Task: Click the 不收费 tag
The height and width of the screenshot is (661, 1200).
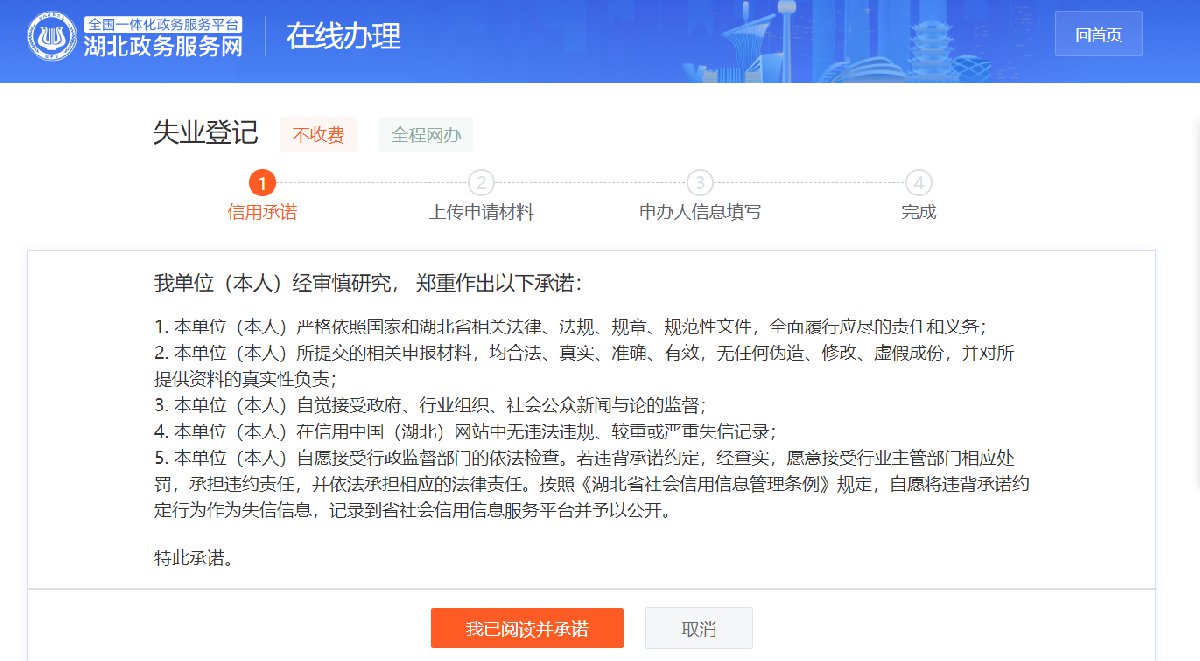Action: pyautogui.click(x=318, y=134)
